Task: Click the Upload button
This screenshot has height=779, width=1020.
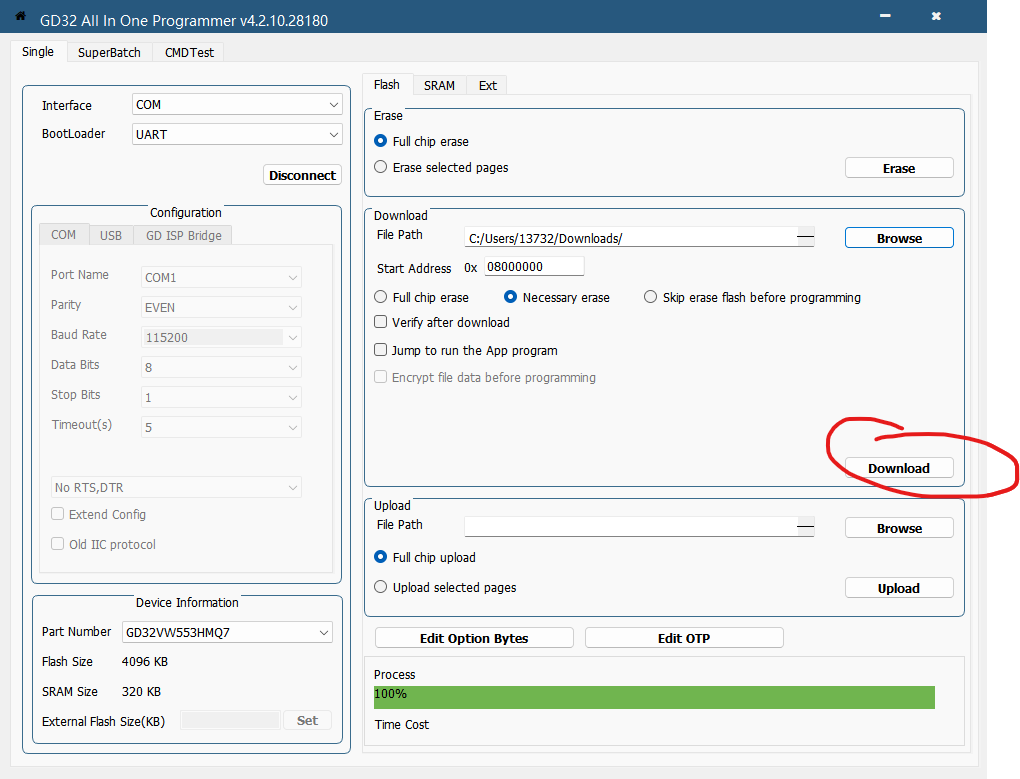Action: tap(899, 588)
